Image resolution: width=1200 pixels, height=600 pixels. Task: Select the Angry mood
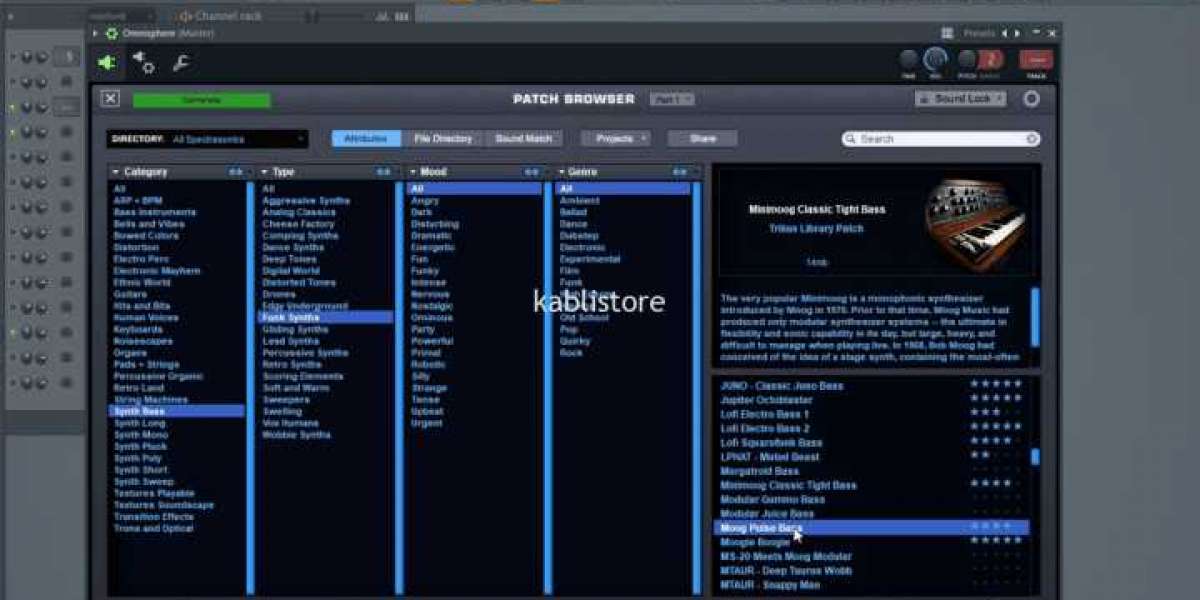click(x=425, y=200)
